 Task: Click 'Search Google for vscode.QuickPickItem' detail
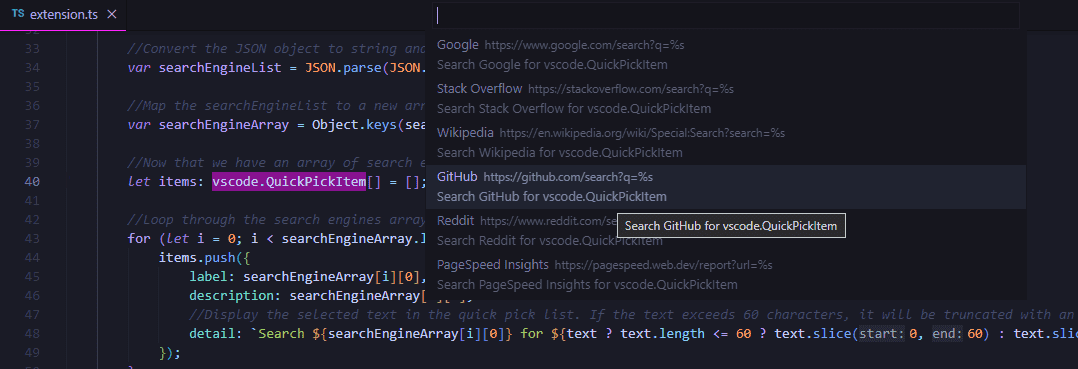(x=552, y=65)
